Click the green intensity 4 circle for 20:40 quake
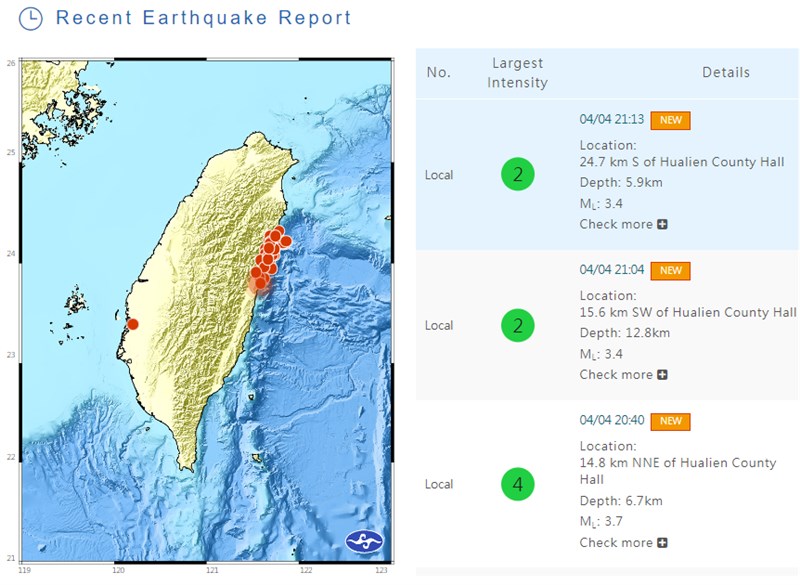800x585 pixels. pyautogui.click(x=517, y=484)
